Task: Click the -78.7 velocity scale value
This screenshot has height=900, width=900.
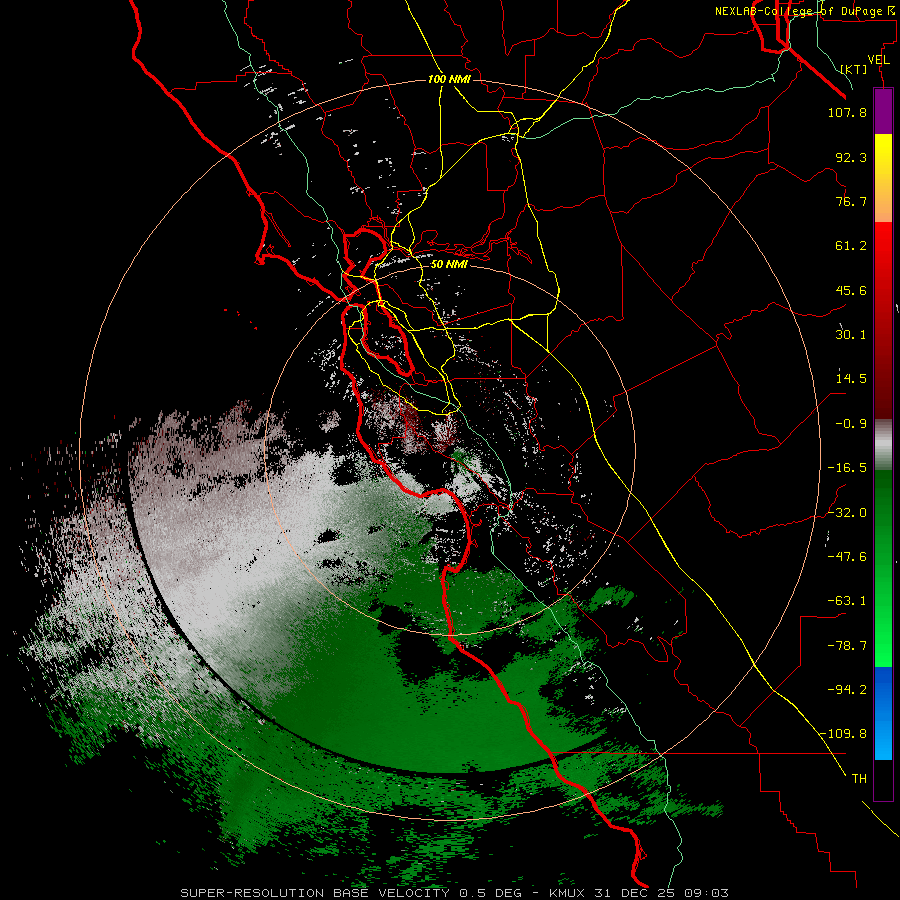Action: point(847,646)
